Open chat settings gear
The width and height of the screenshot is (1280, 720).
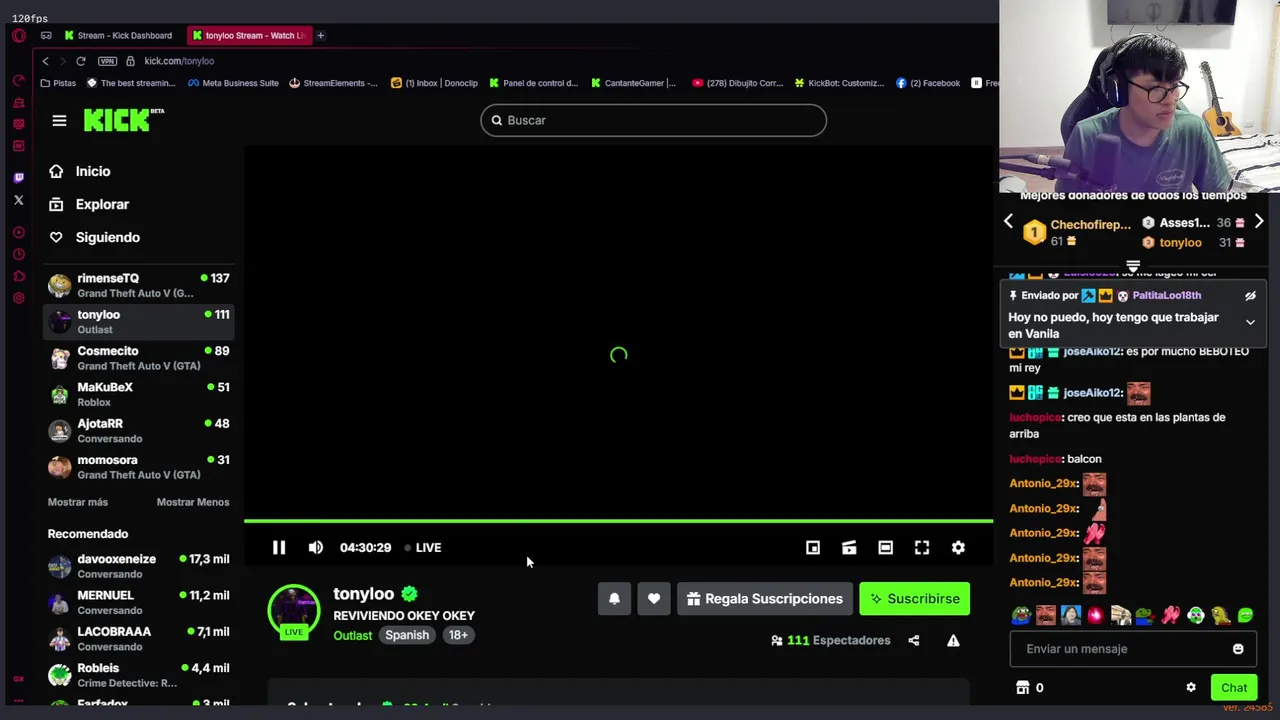pyautogui.click(x=1191, y=688)
